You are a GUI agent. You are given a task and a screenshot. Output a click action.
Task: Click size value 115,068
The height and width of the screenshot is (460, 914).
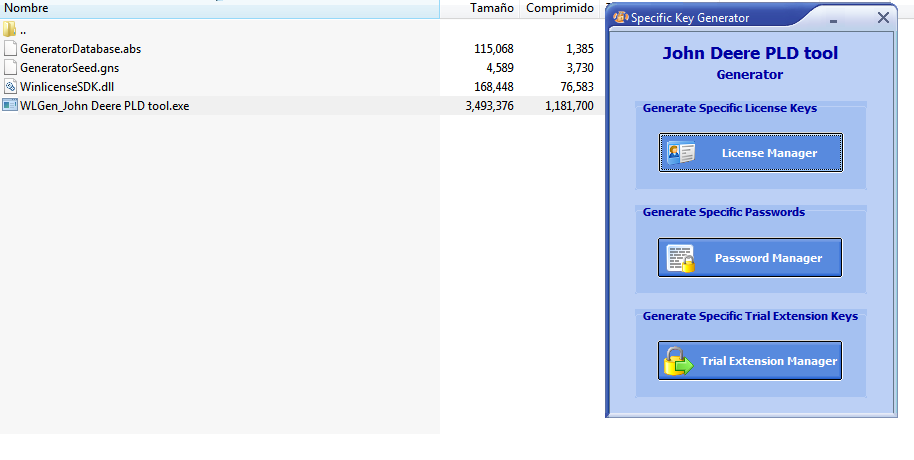coord(494,49)
